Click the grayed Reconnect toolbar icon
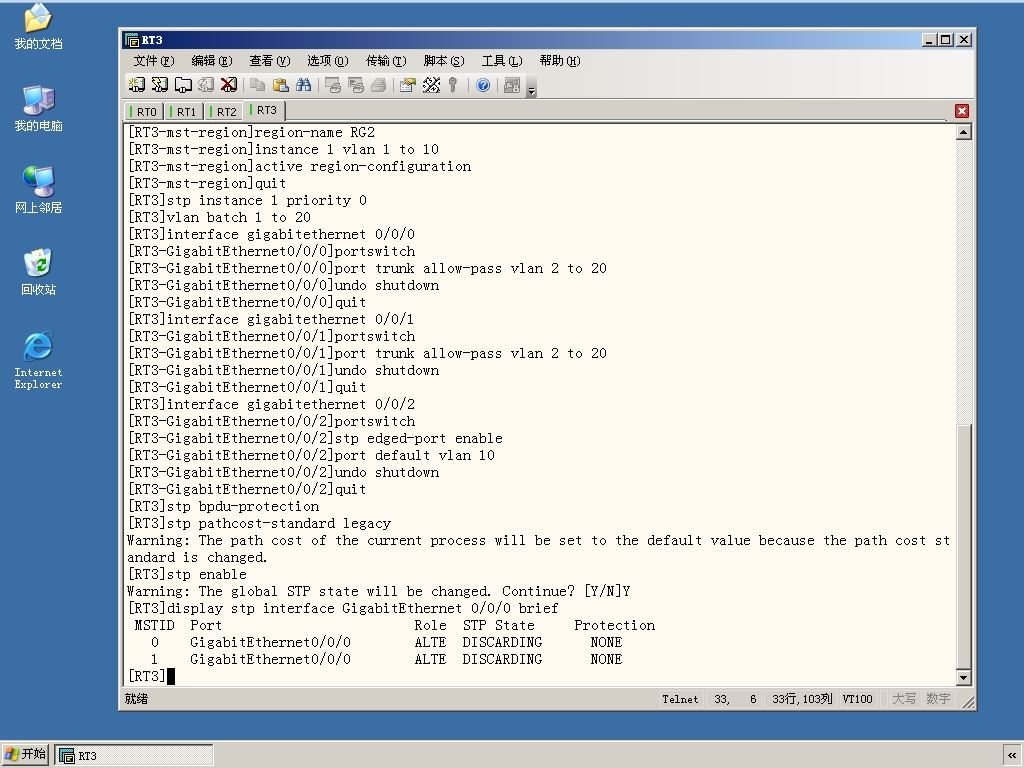Image resolution: width=1024 pixels, height=768 pixels. (x=206, y=85)
